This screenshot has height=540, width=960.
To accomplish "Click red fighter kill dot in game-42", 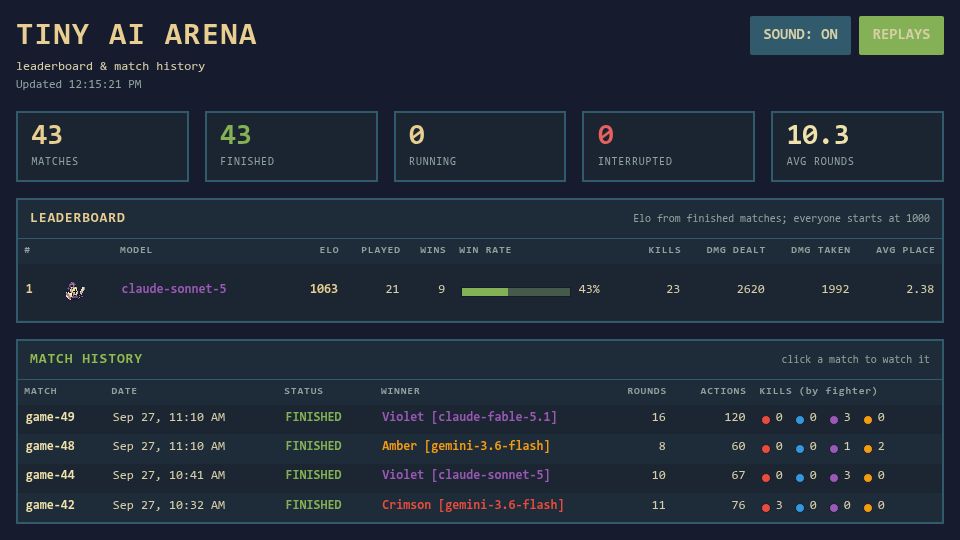I will point(765,508).
